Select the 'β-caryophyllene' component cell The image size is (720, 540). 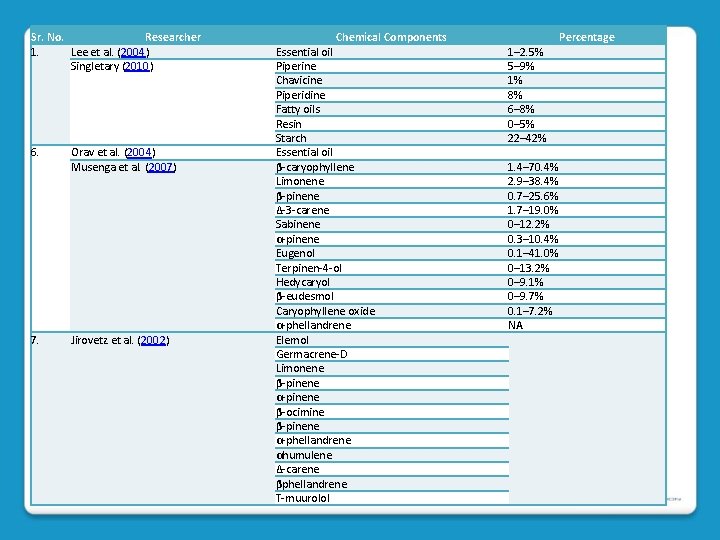391,167
